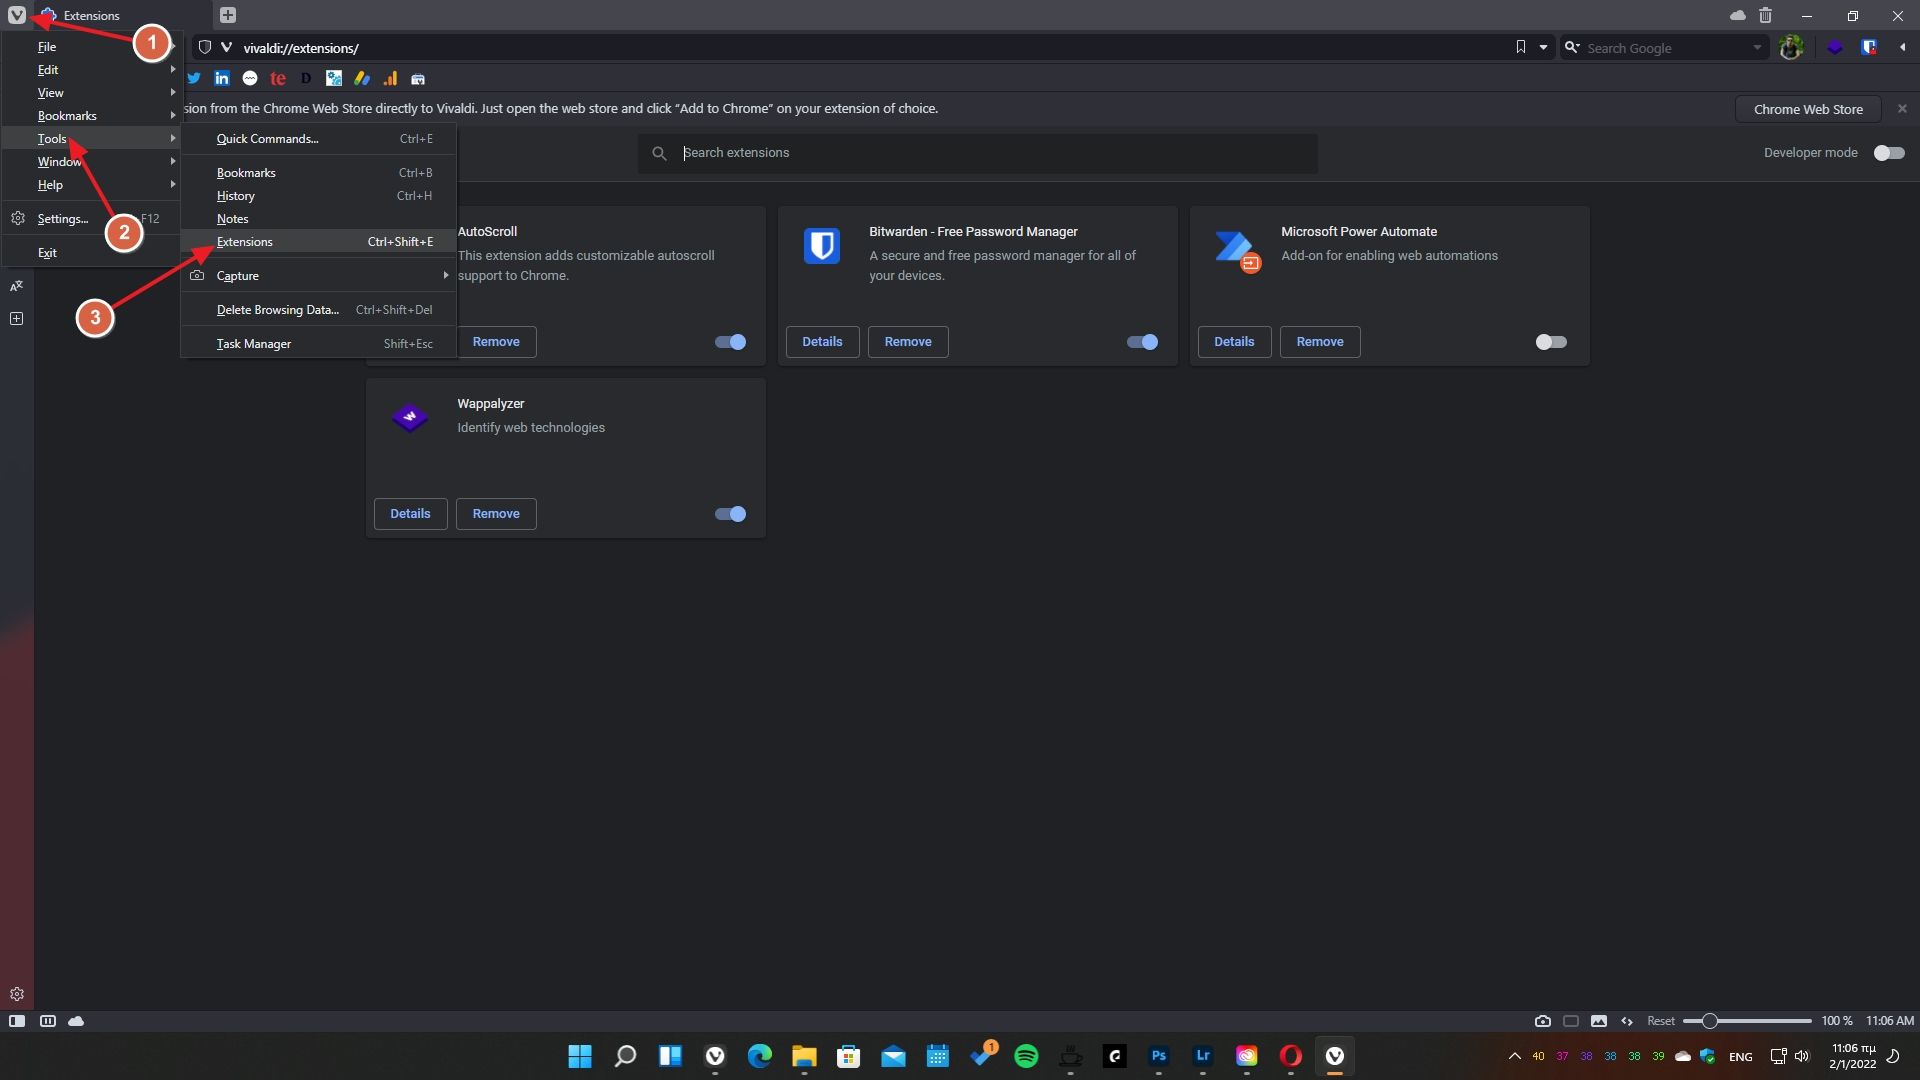Click the capture camera icon in status bar
The image size is (1920, 1080).
click(x=1543, y=1021)
